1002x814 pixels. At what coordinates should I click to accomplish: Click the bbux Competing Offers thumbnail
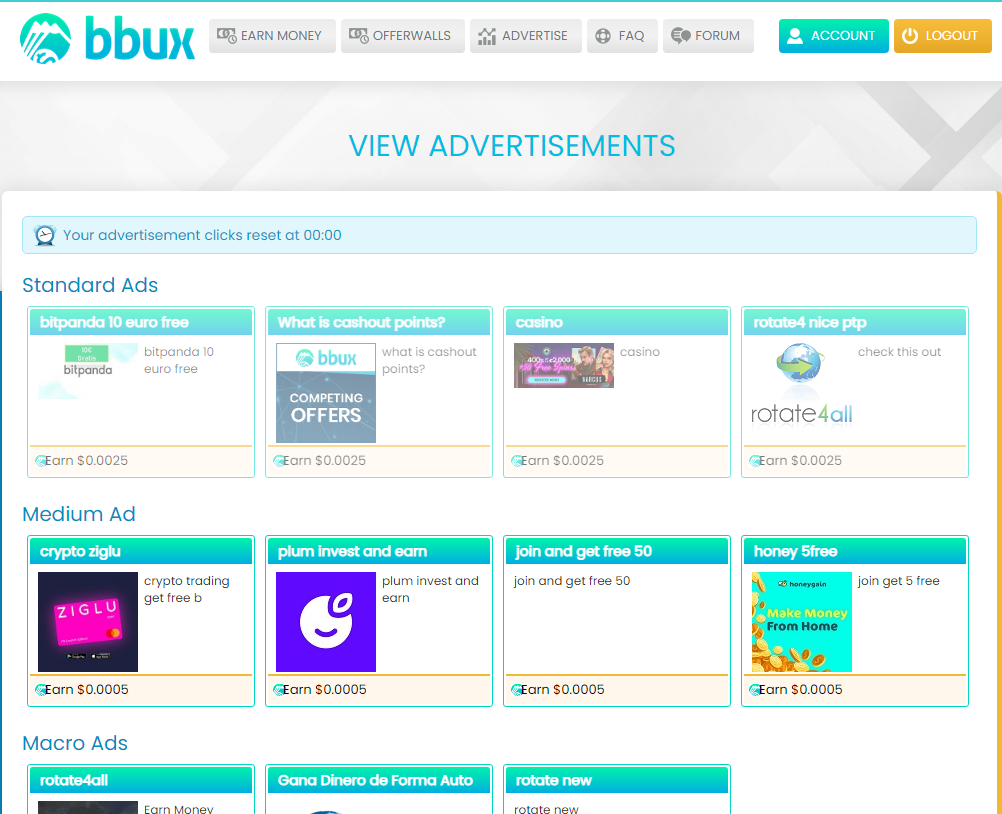point(326,393)
